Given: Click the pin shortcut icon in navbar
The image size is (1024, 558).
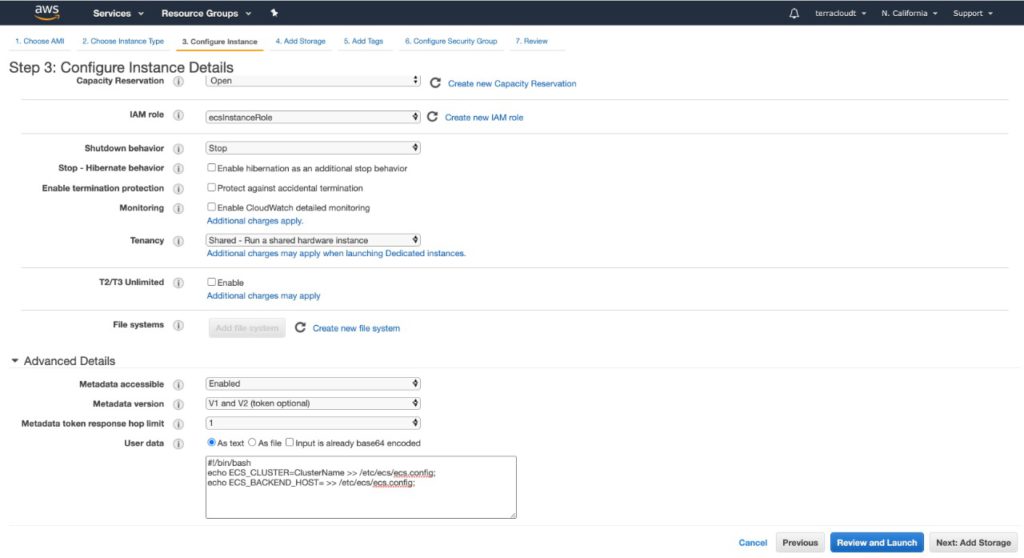Looking at the screenshot, I should pos(275,14).
